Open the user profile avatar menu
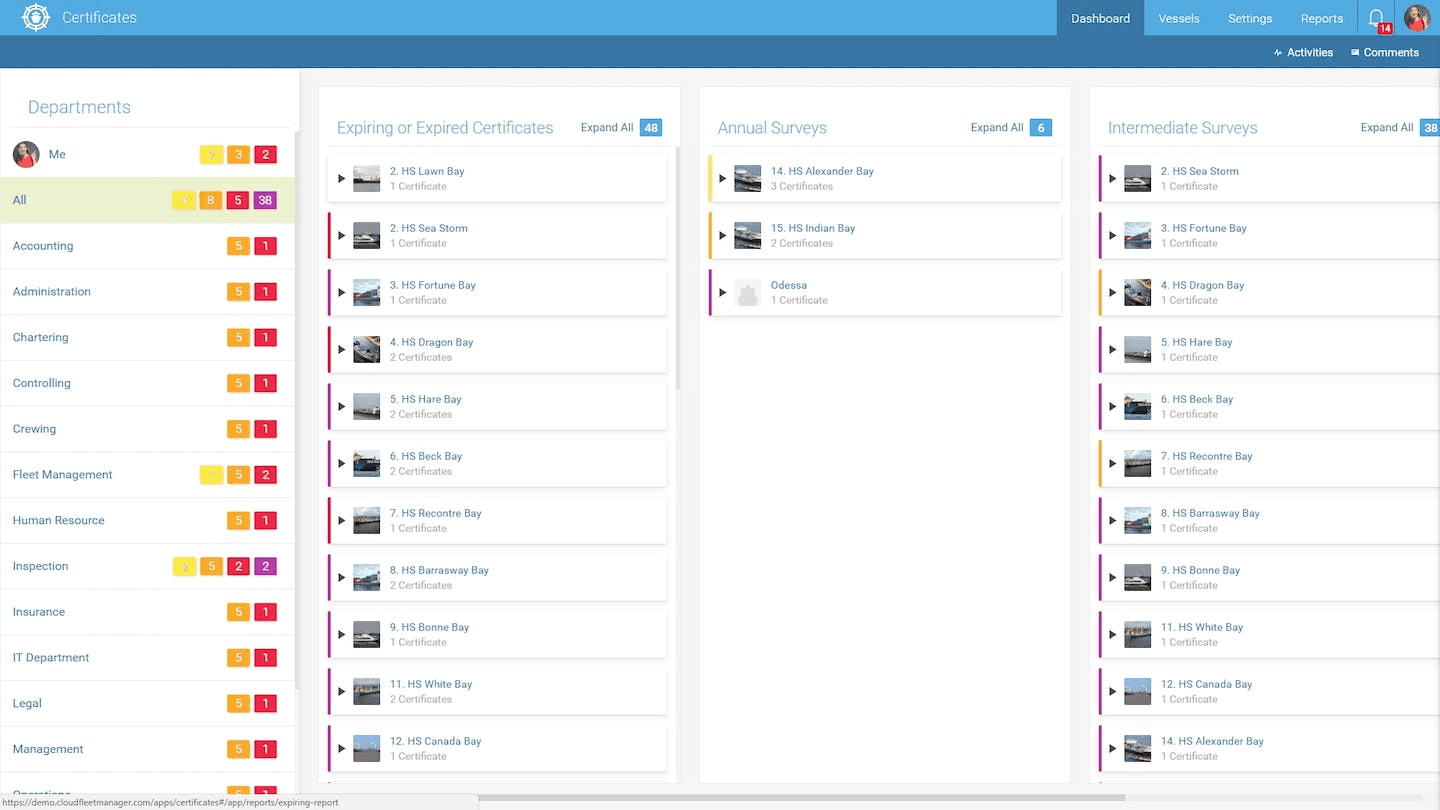 click(x=1417, y=17)
